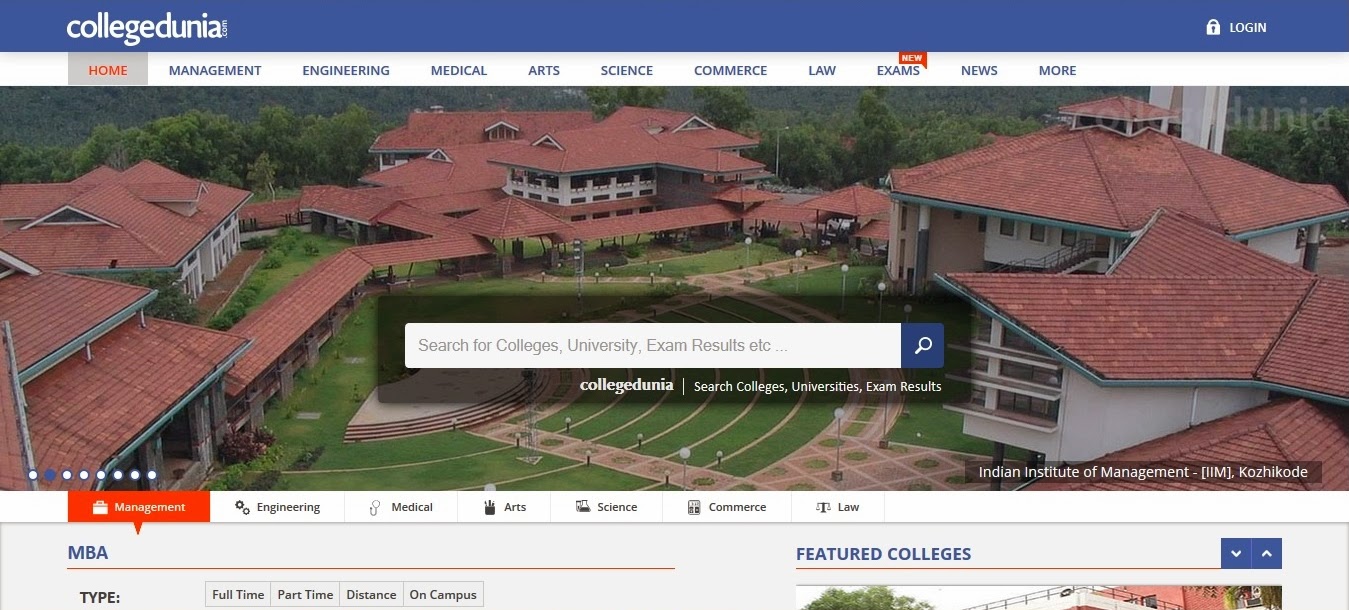Open the MORE navigation menu
The height and width of the screenshot is (610, 1349).
[x=1057, y=70]
